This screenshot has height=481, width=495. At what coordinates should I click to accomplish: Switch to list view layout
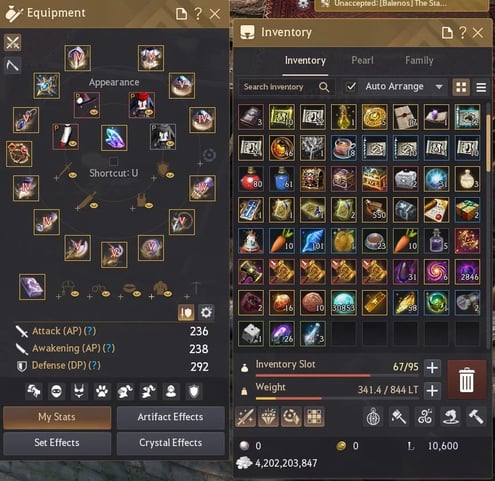pyautogui.click(x=481, y=87)
